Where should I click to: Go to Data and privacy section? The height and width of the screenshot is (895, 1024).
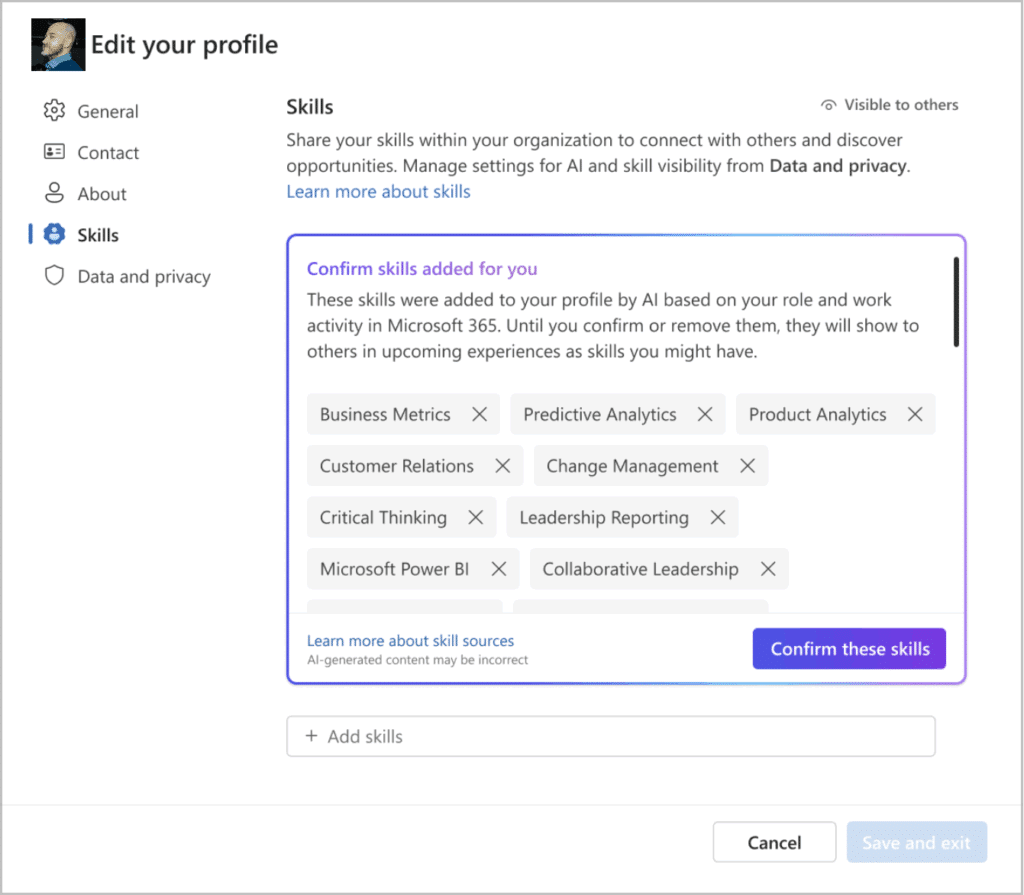144,276
